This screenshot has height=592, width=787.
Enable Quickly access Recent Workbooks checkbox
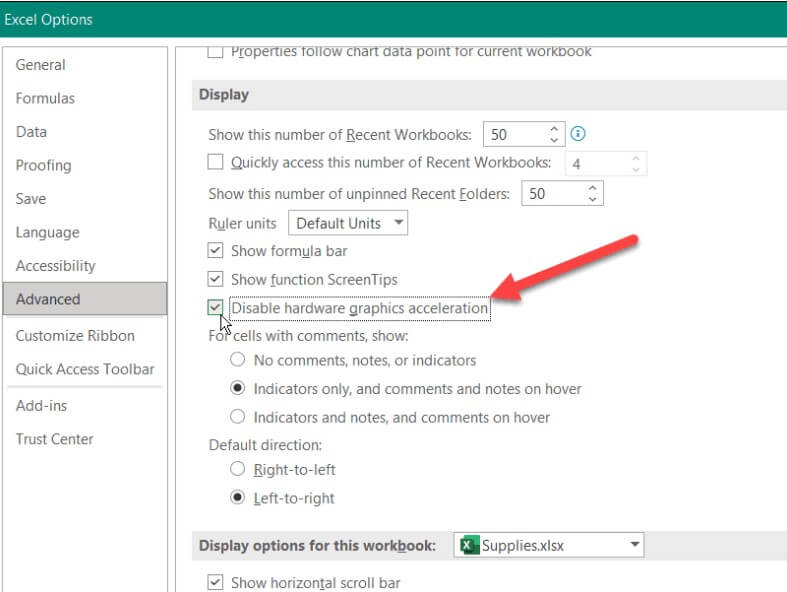click(x=215, y=162)
